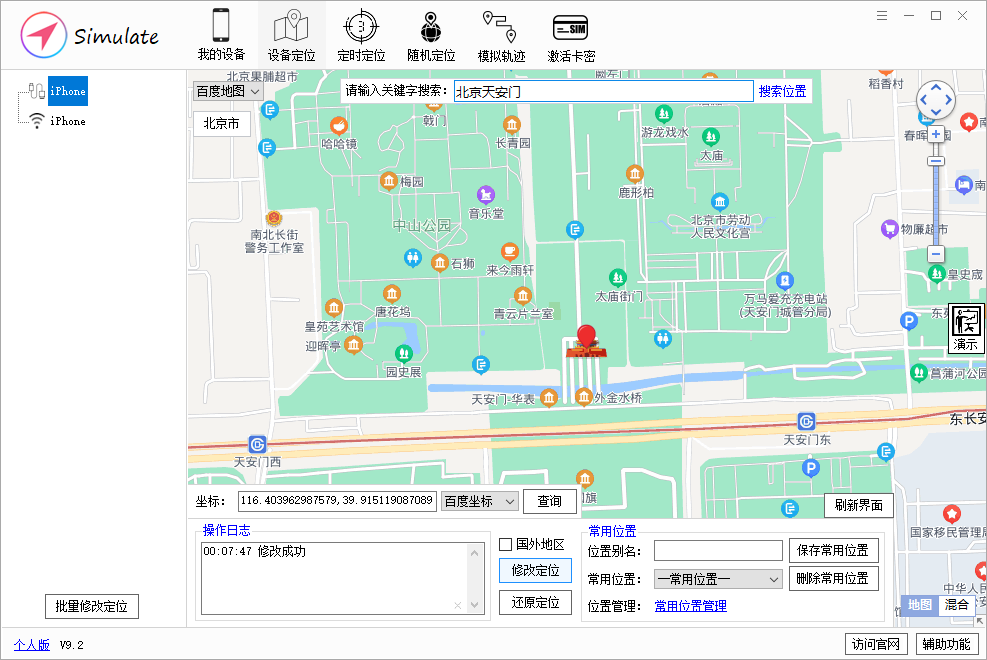Click 哈哈镜 marker icon

pyautogui.click(x=339, y=126)
